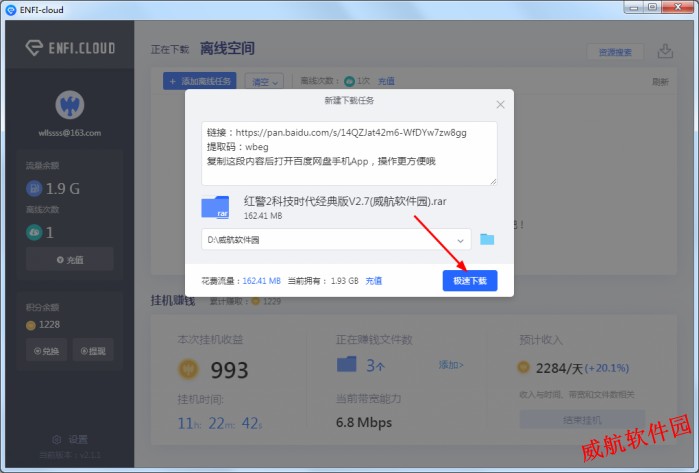Click the 1.93 GB current balance text
This screenshot has height=473, width=699.
(345, 281)
